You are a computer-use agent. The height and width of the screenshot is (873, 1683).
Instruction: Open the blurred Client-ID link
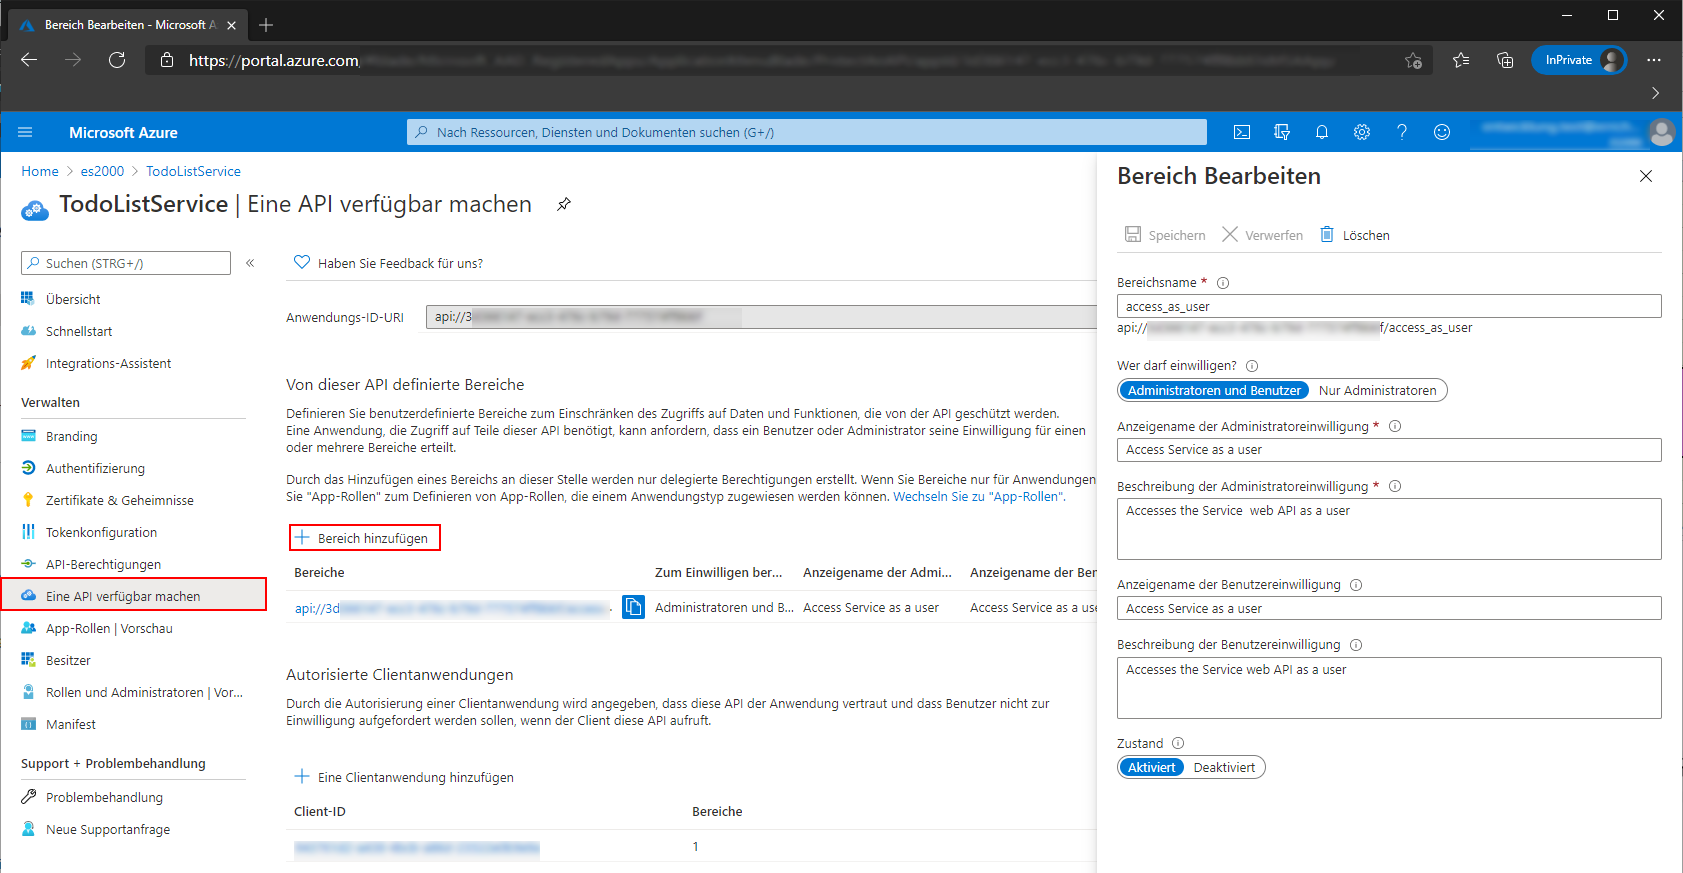click(x=416, y=848)
